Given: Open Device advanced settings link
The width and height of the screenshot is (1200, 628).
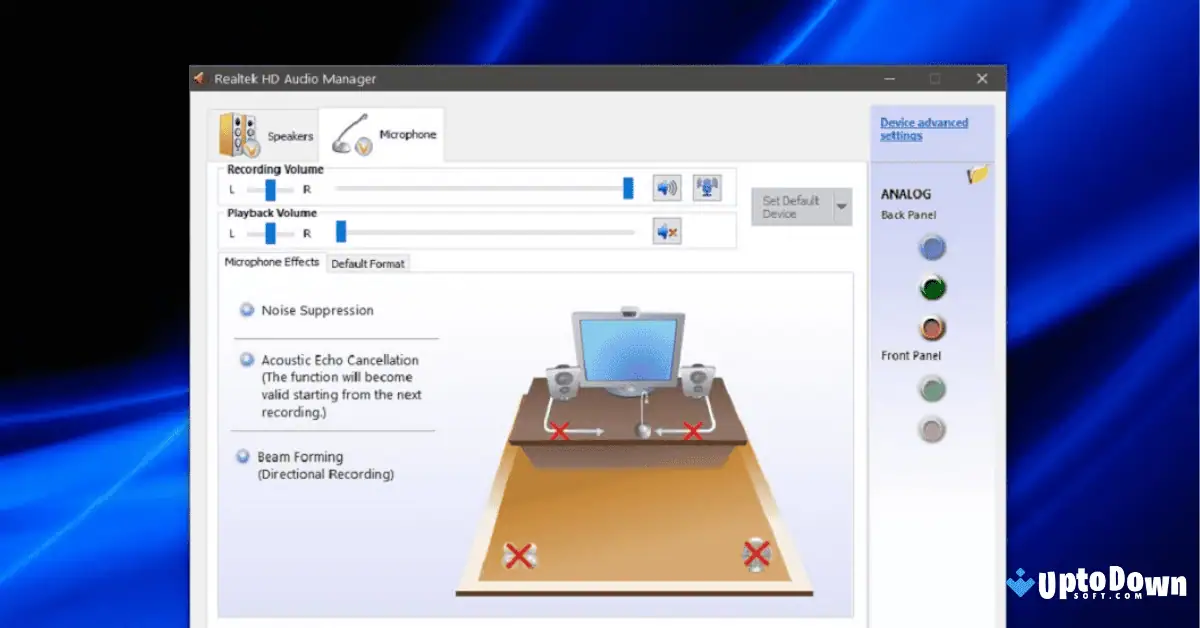Looking at the screenshot, I should [x=921, y=128].
